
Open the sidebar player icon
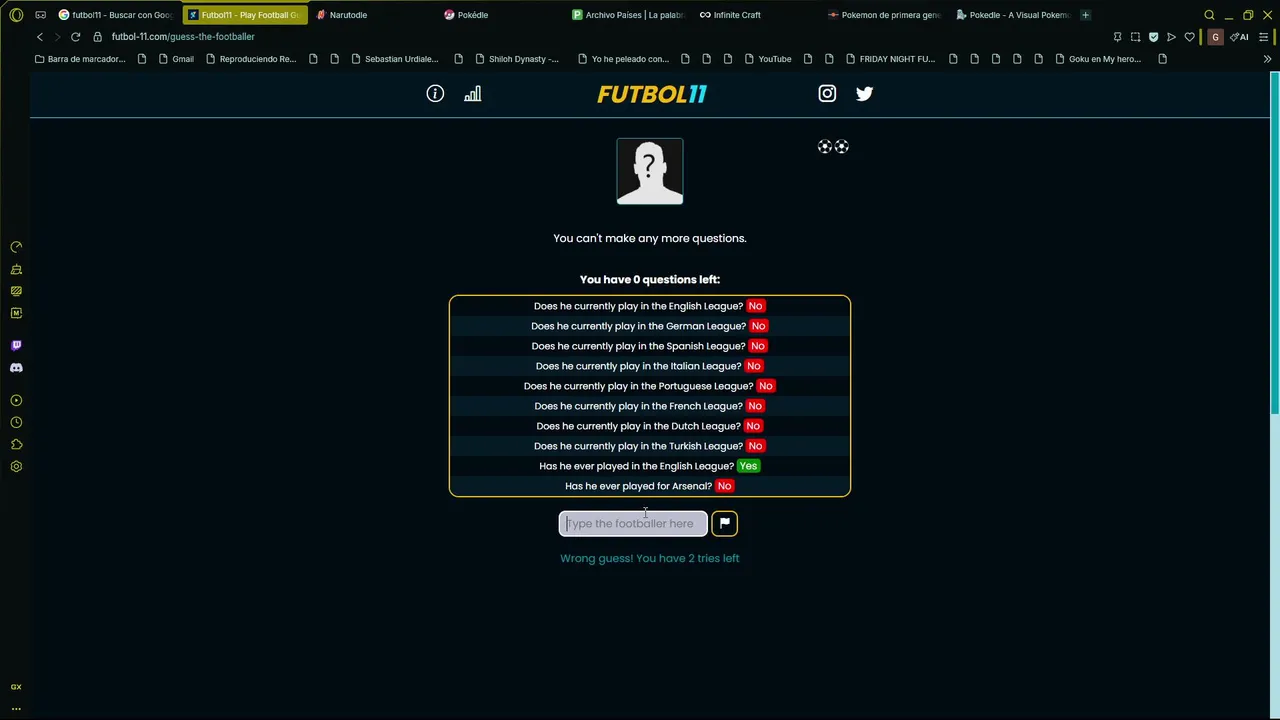[16, 400]
